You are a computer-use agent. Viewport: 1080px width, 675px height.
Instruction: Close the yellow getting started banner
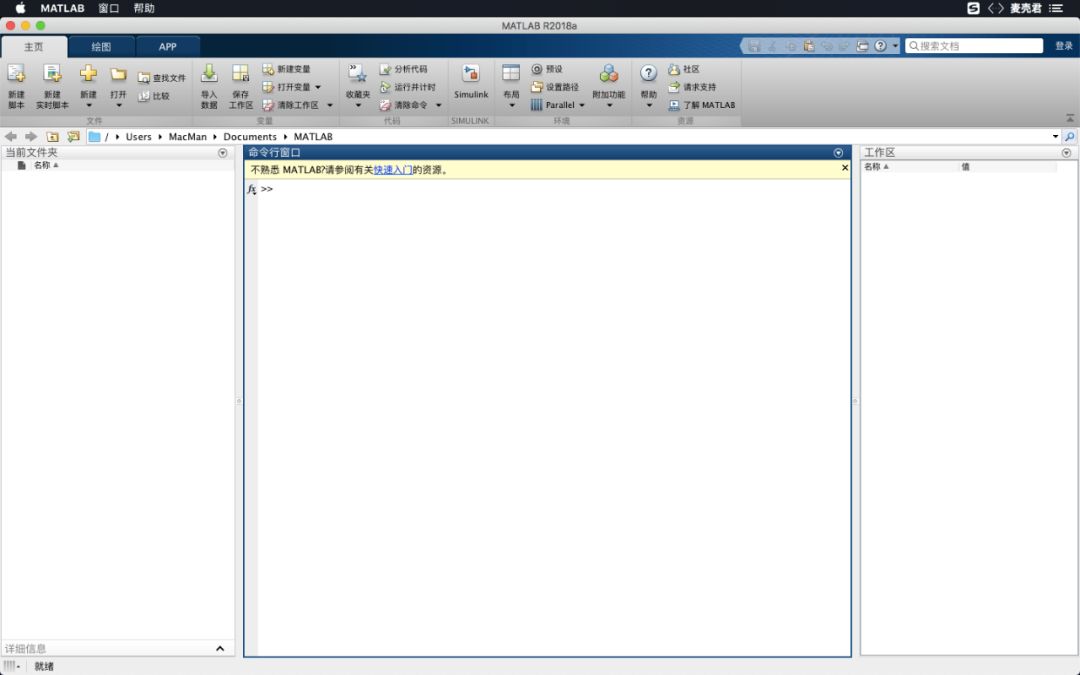pyautogui.click(x=845, y=167)
